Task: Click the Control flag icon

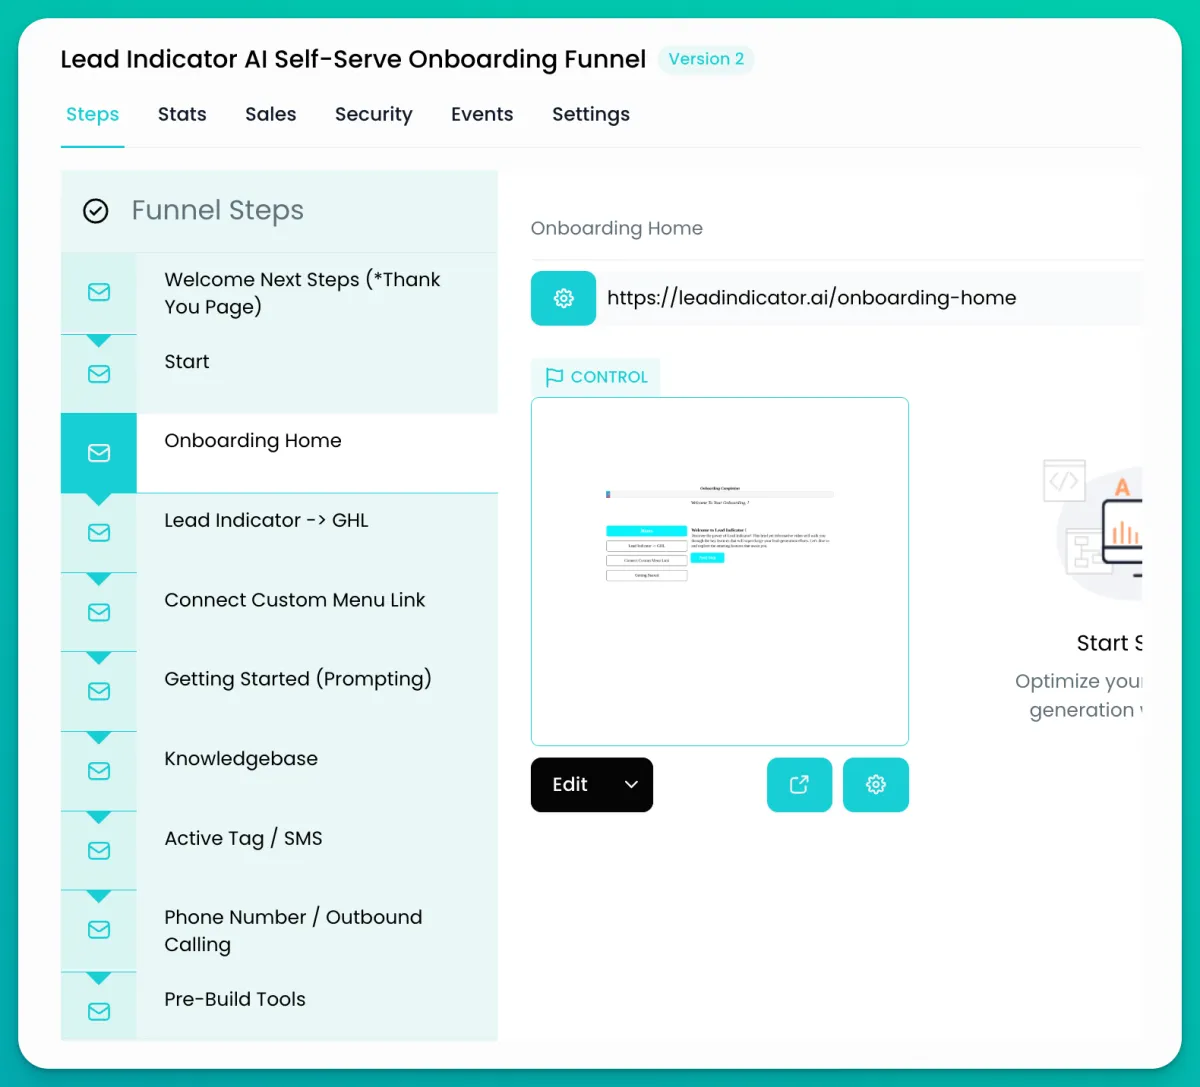Action: tap(554, 377)
